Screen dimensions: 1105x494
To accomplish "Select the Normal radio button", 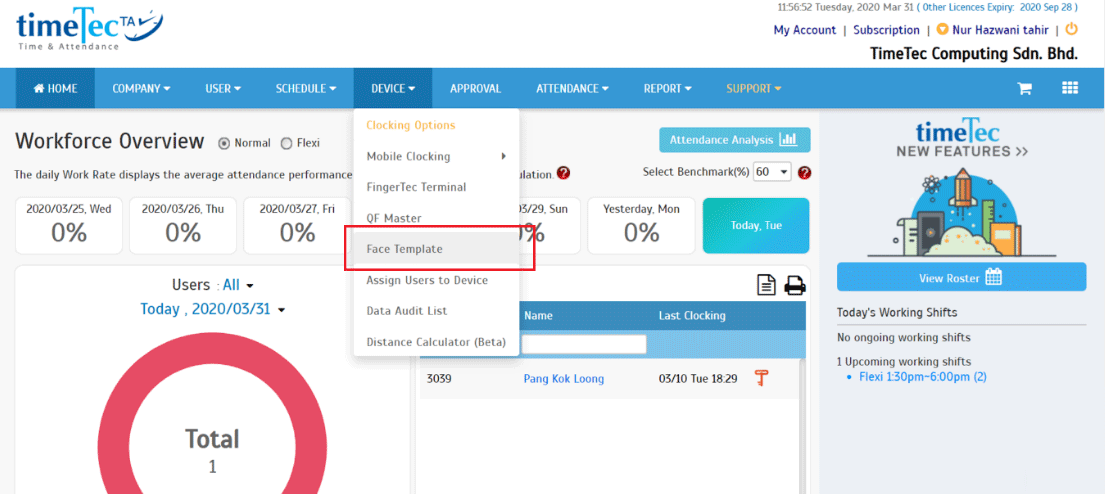I will [x=224, y=143].
